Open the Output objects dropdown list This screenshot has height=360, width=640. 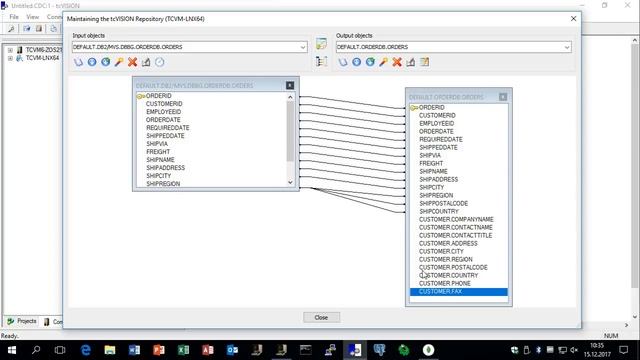tap(567, 47)
